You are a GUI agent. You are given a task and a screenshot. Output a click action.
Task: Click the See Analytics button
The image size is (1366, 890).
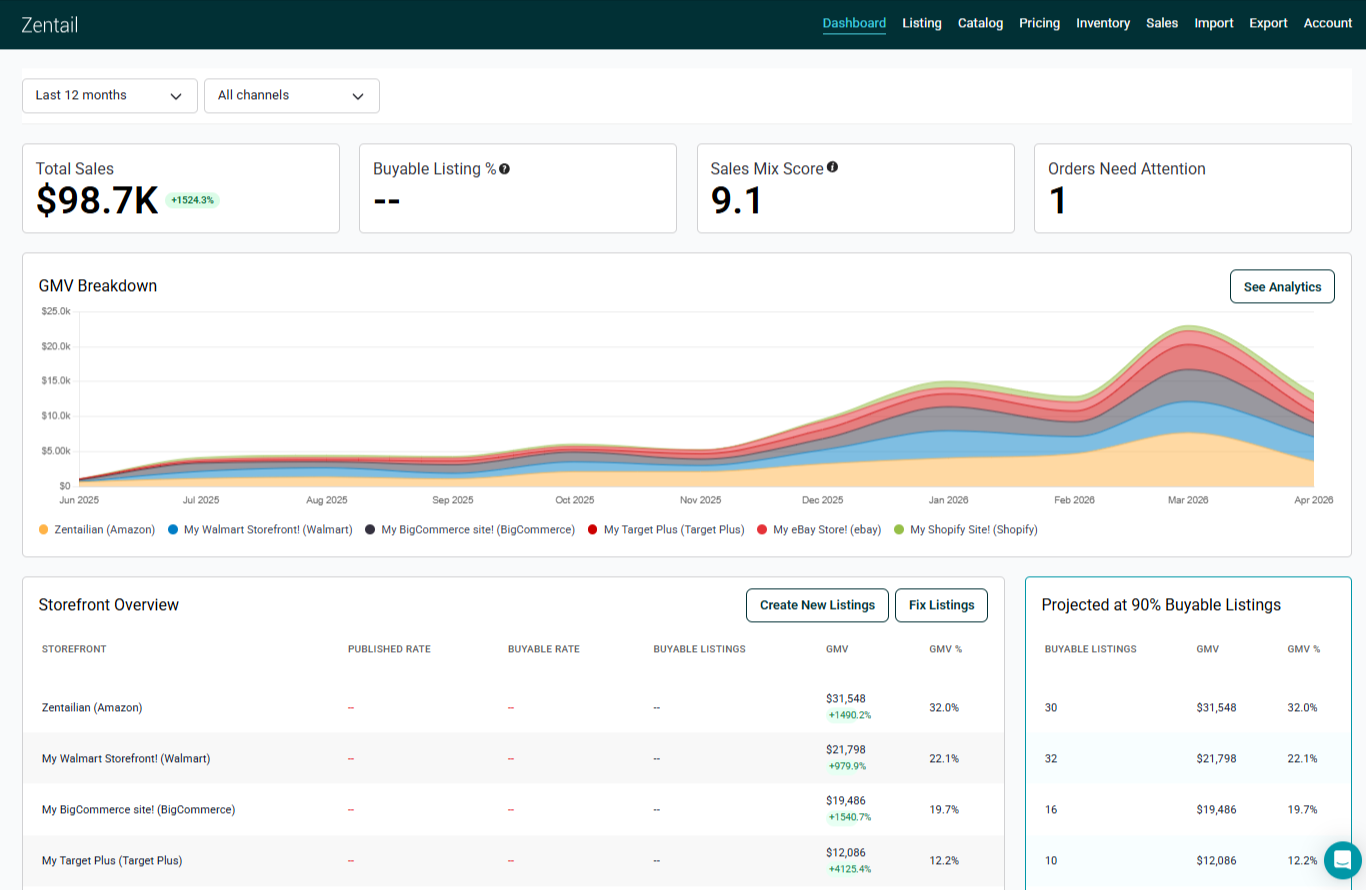pyautogui.click(x=1282, y=287)
